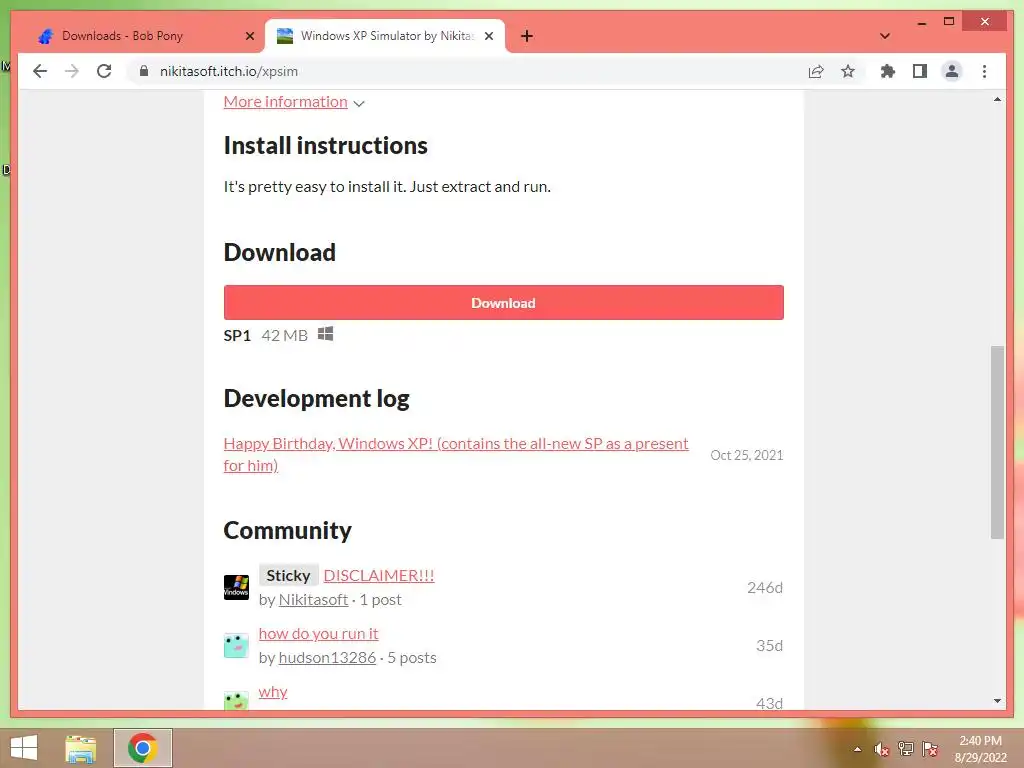Visit the Nikitasoft author profile link
1024x768 pixels.
coord(313,600)
